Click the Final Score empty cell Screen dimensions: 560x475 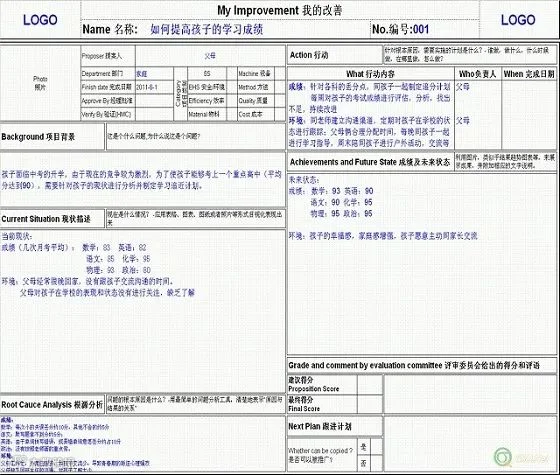[x=370, y=404]
